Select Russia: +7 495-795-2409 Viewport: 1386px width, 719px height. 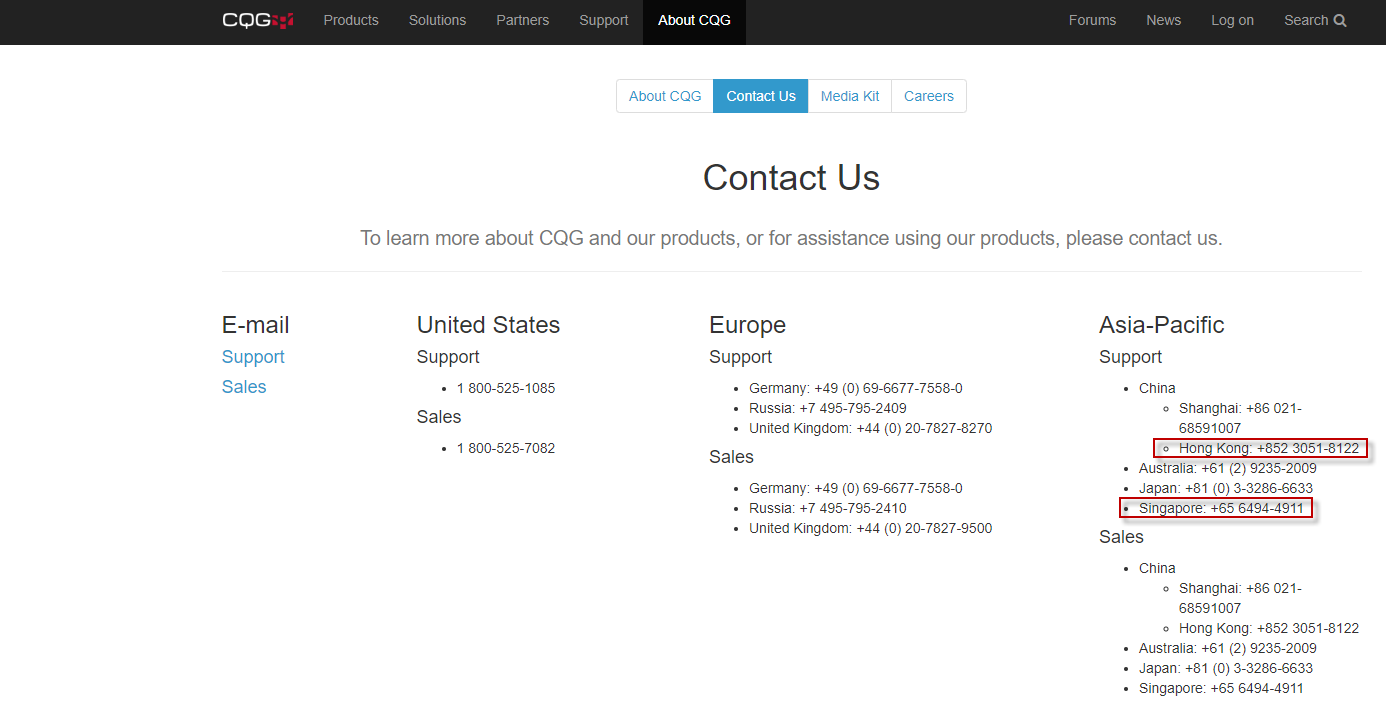(x=828, y=408)
